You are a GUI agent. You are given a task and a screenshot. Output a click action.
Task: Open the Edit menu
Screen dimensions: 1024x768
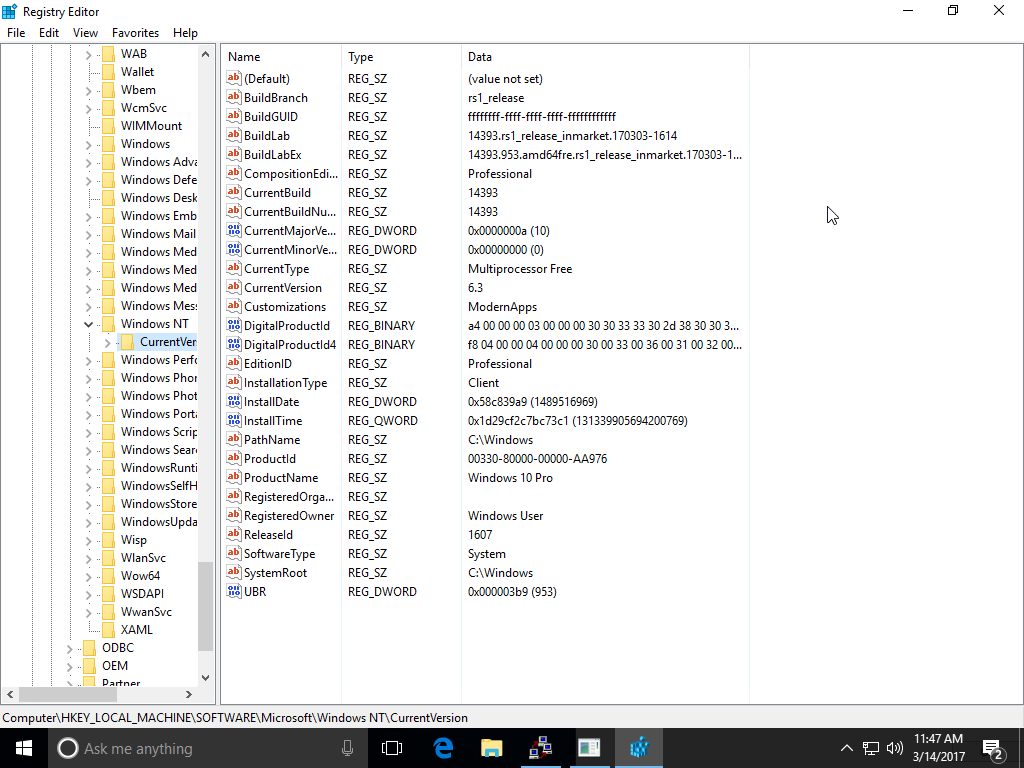[x=49, y=33]
